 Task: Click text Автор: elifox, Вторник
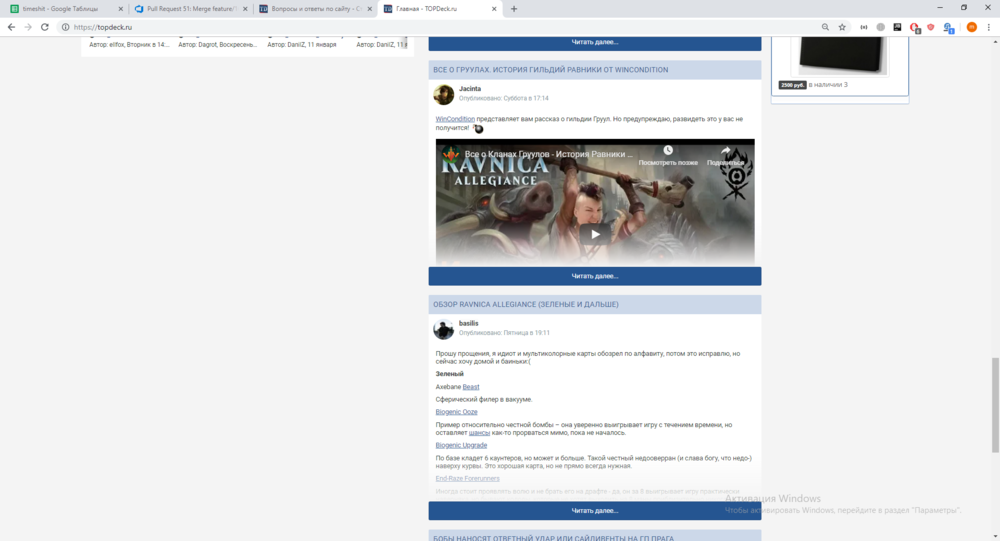(129, 45)
